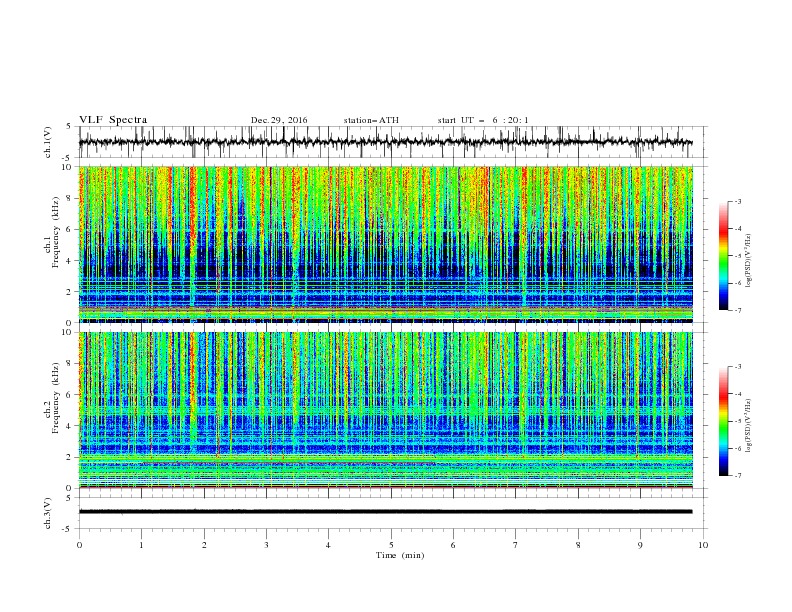792x612 pixels.
Task: Click the ch.1 voltage waveform trace
Action: 385,142
